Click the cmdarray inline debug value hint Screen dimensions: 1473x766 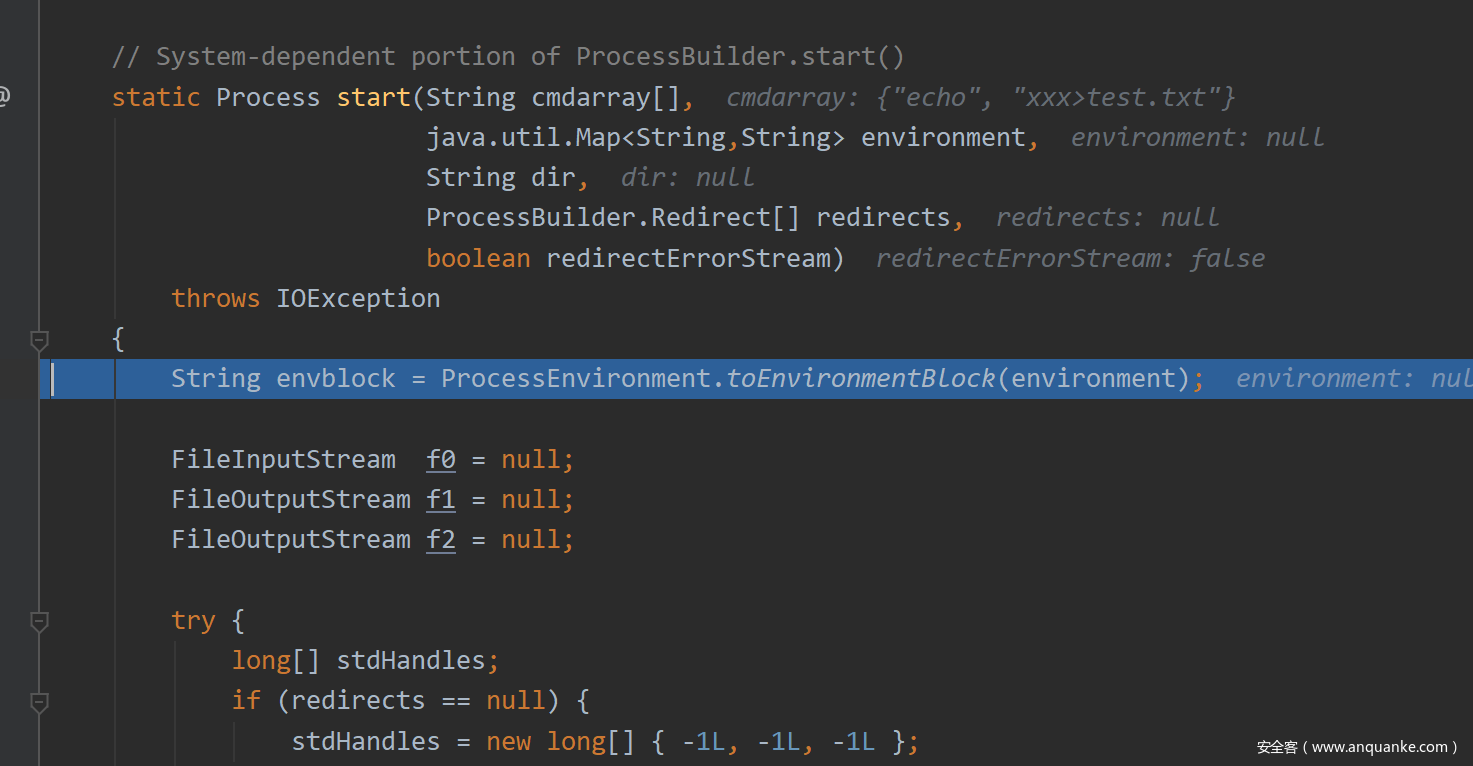pyautogui.click(x=980, y=98)
